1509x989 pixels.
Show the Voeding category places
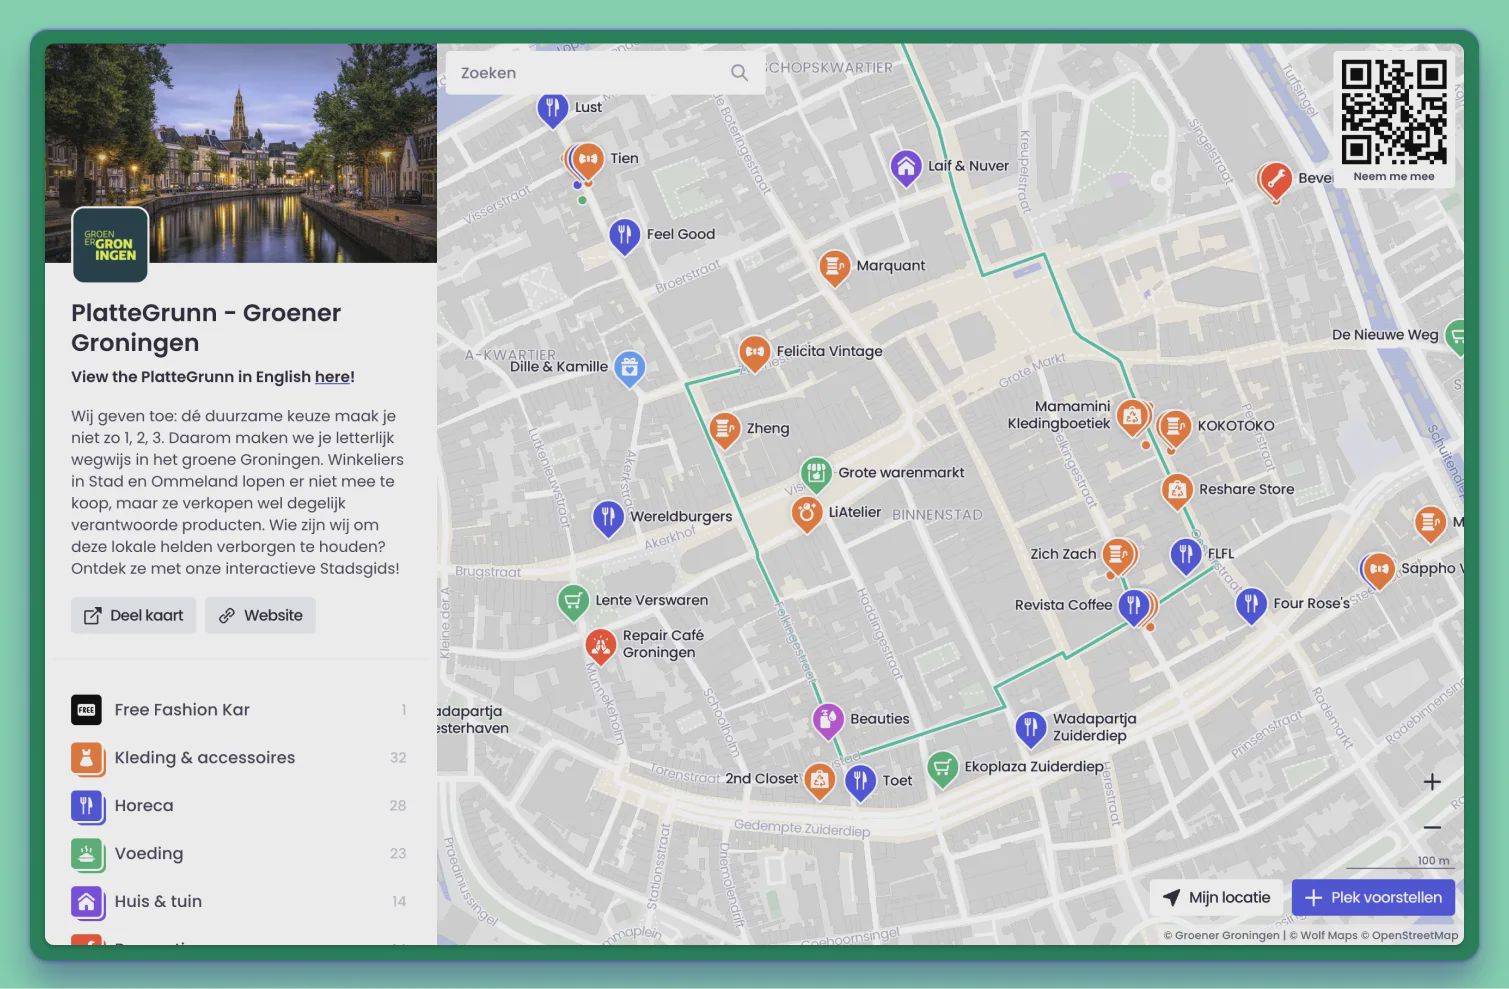point(148,854)
